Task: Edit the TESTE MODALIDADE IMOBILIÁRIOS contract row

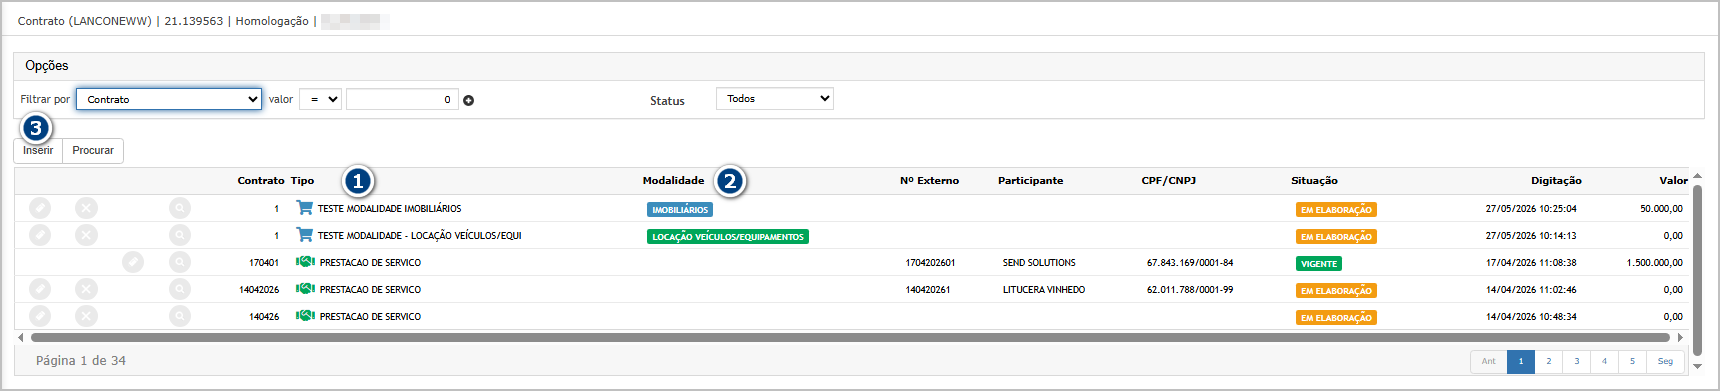Action: click(40, 208)
